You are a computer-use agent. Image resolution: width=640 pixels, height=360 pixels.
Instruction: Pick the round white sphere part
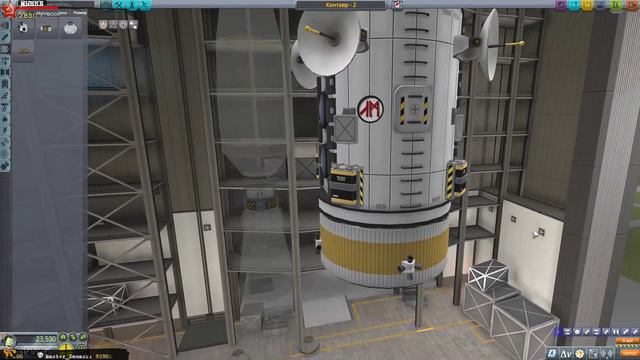(x=70, y=28)
